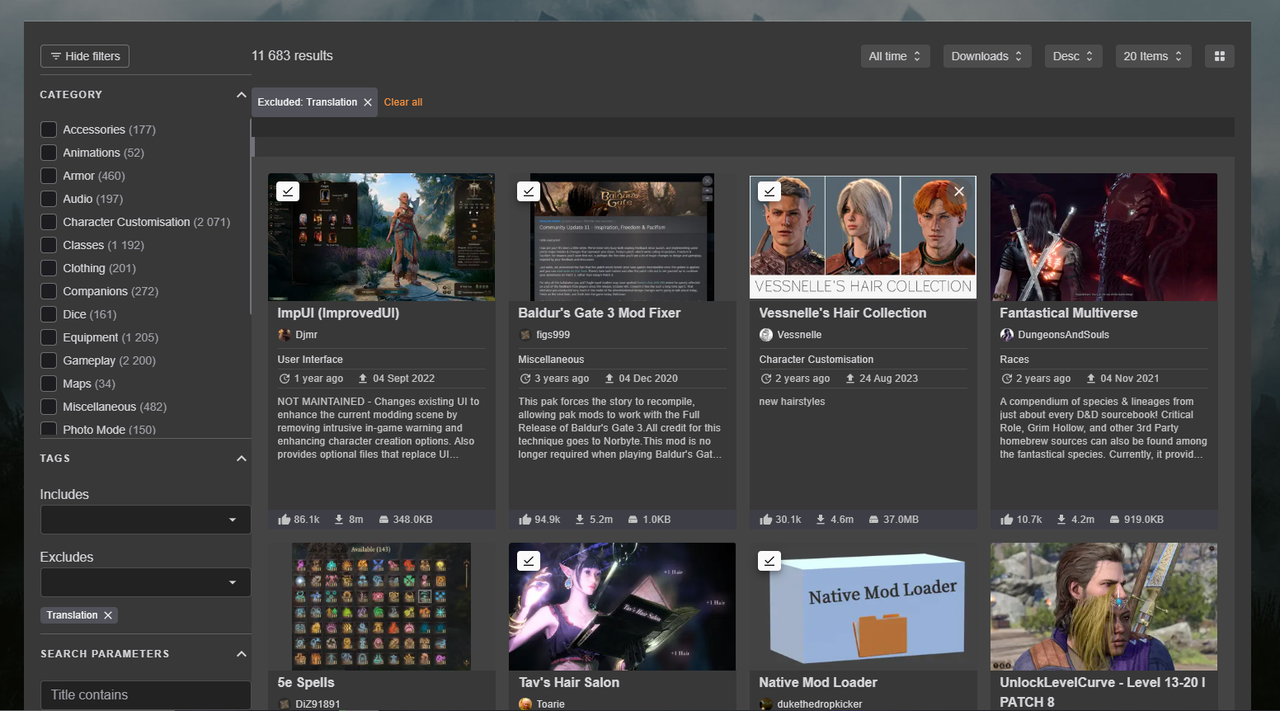The height and width of the screenshot is (711, 1280).
Task: Open the 5e Spells thumbnail image
Action: tap(381, 607)
